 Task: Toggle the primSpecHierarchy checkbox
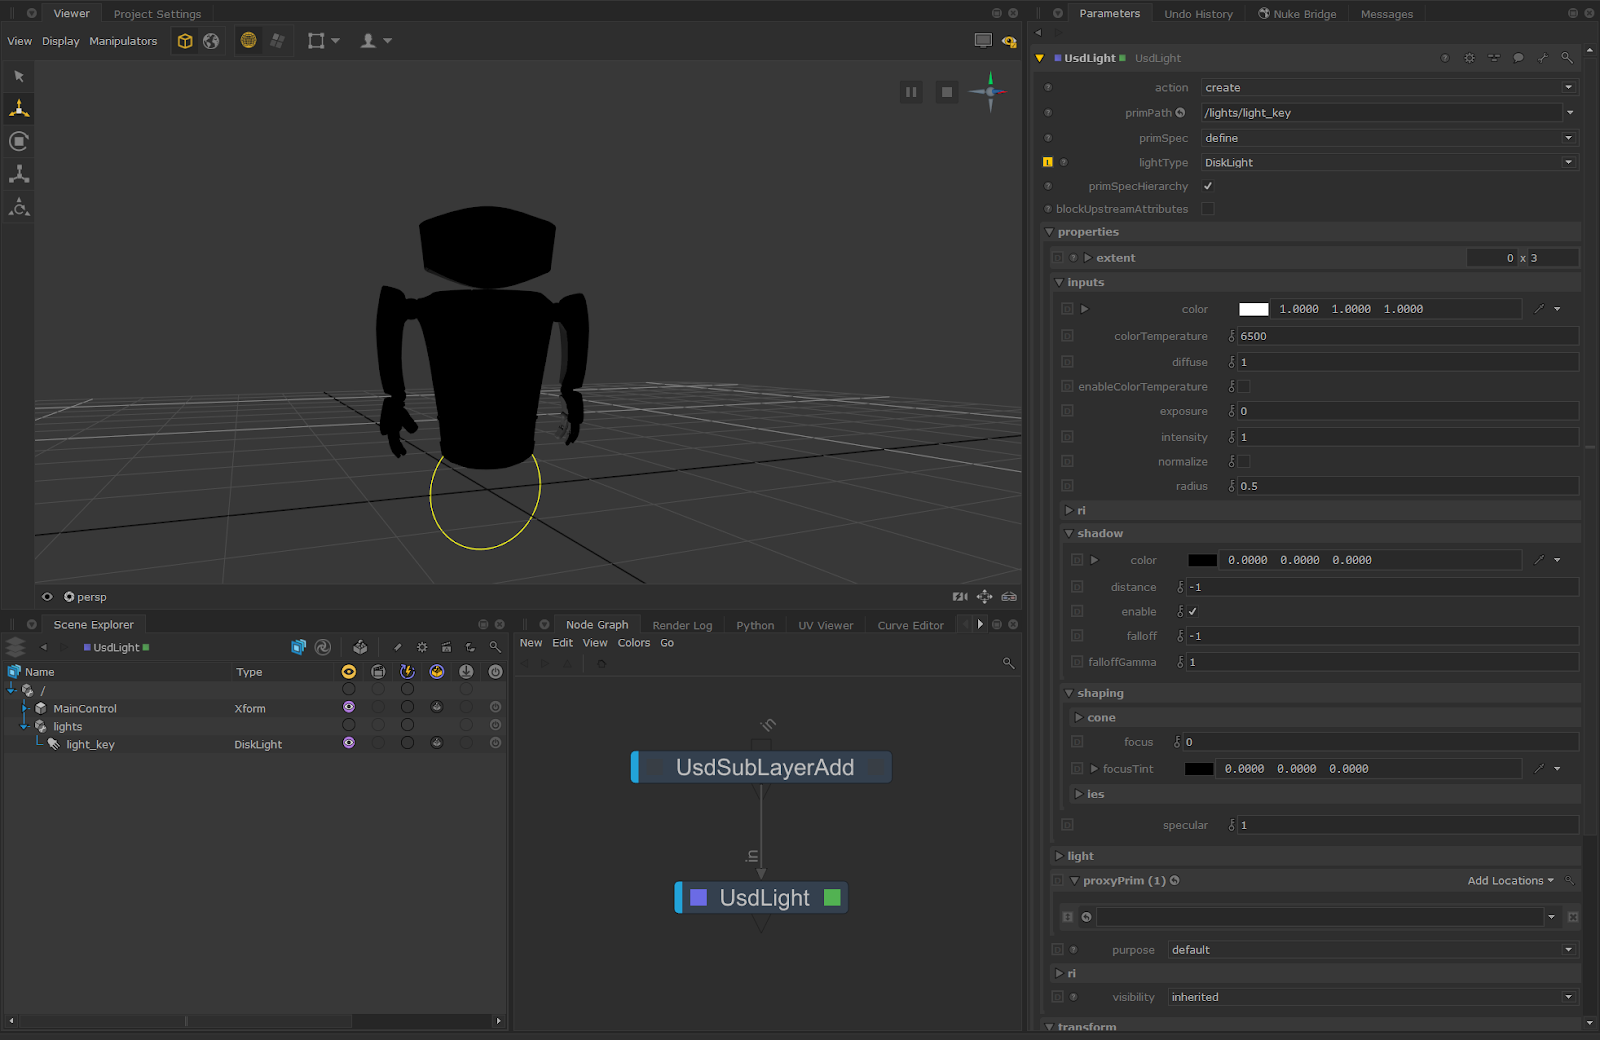point(1208,186)
